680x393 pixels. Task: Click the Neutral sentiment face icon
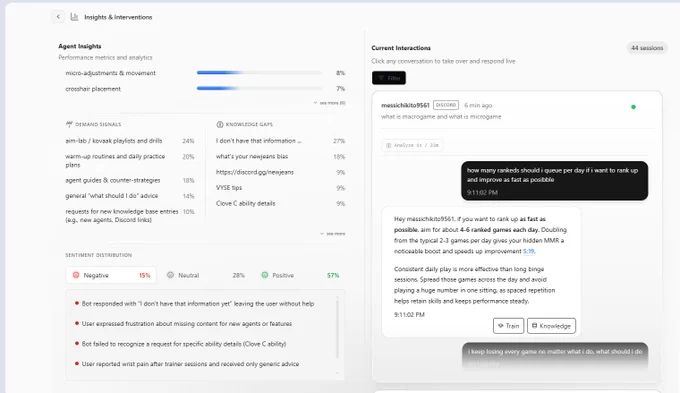[x=170, y=275]
